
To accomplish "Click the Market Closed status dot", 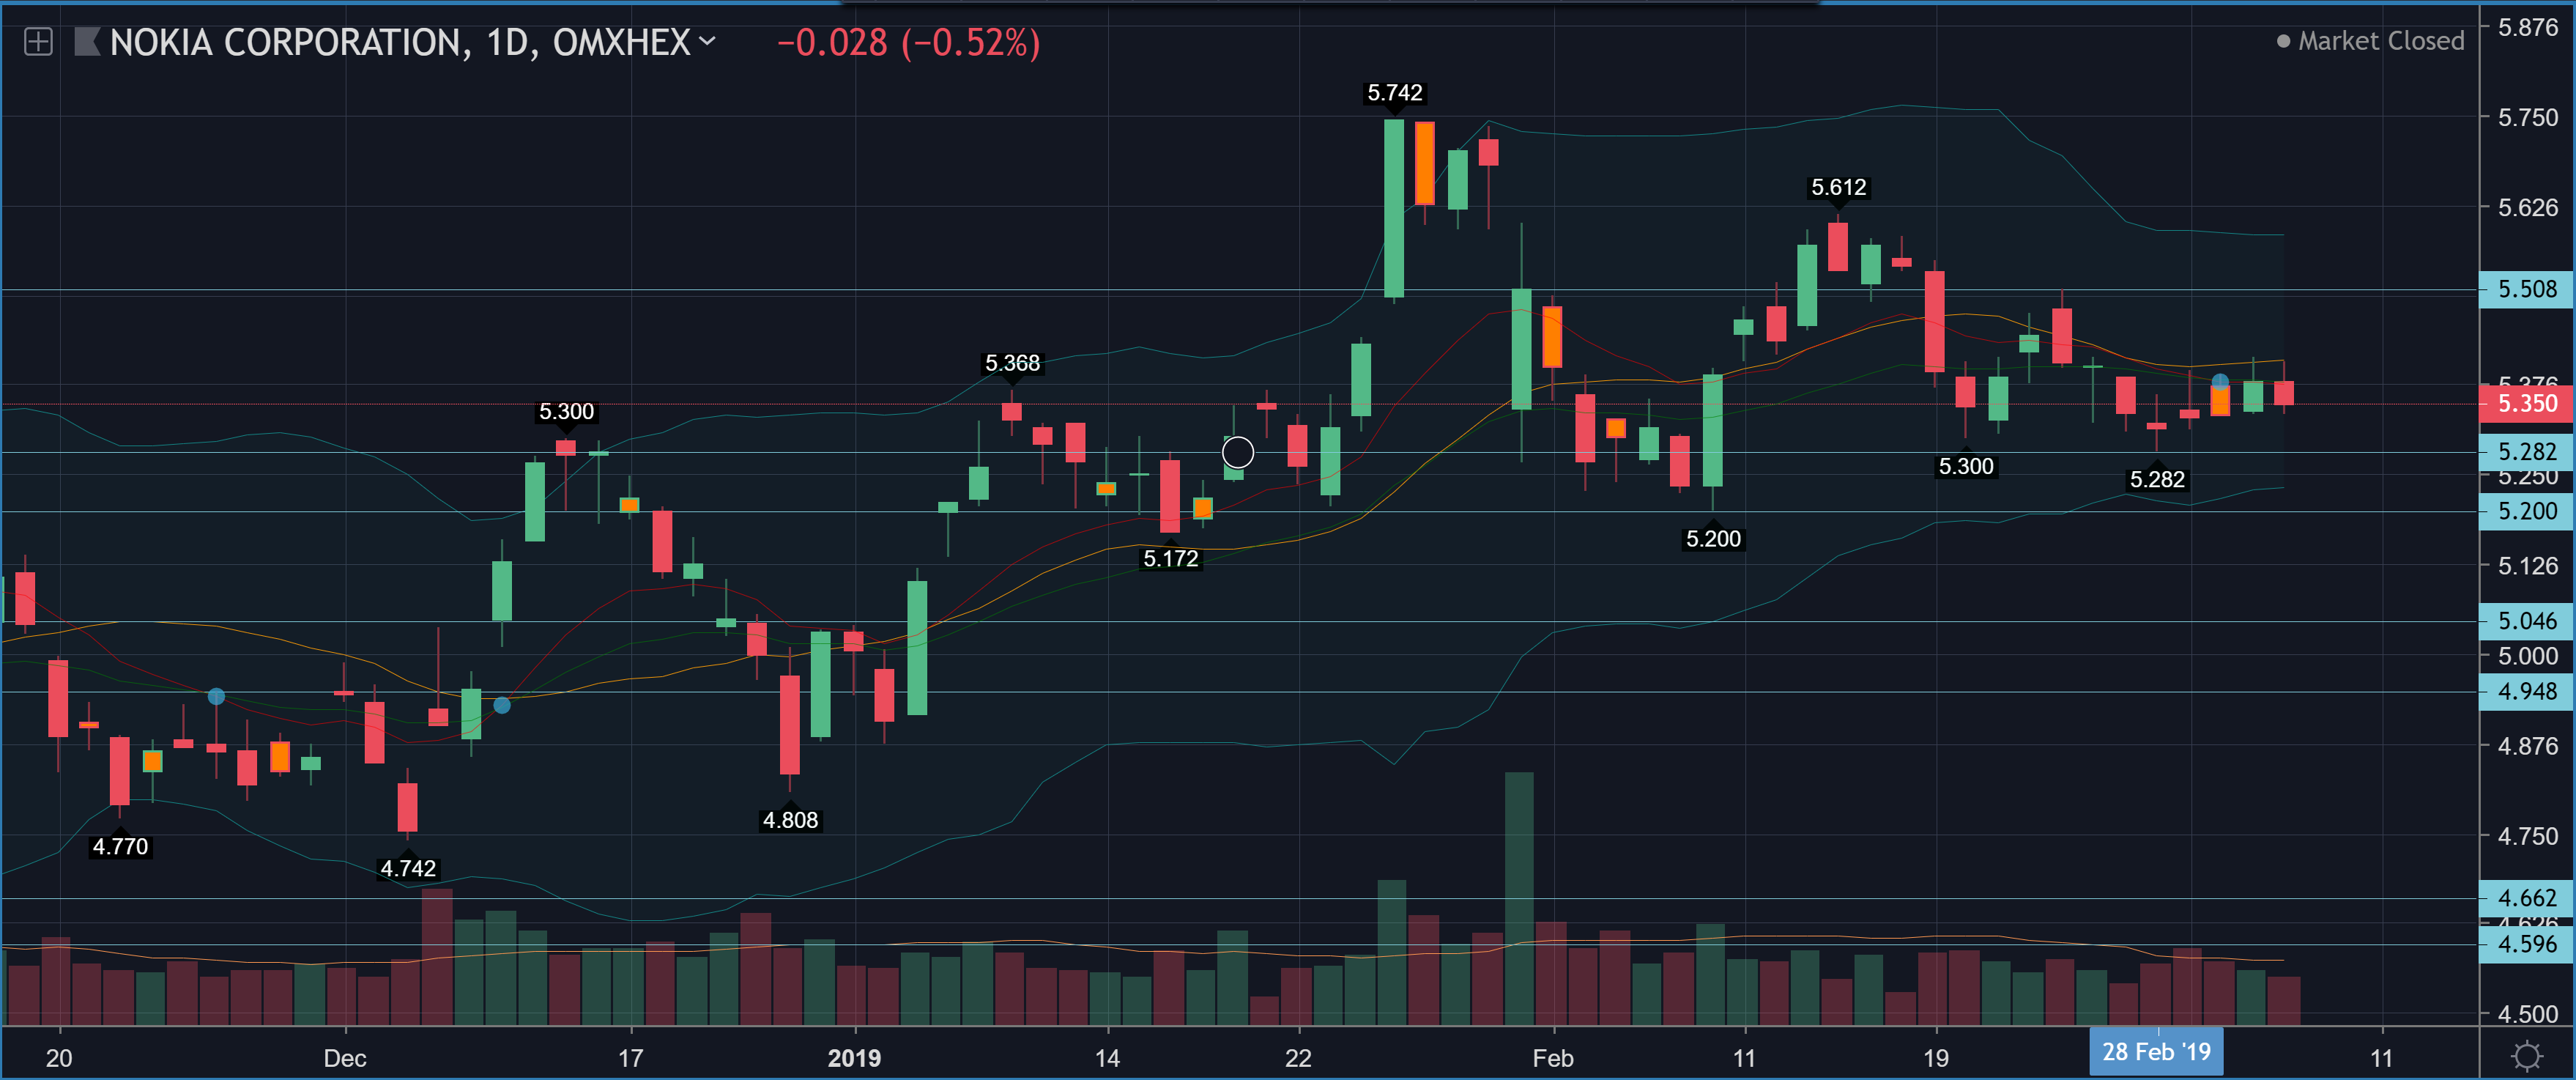I will pyautogui.click(x=2283, y=42).
